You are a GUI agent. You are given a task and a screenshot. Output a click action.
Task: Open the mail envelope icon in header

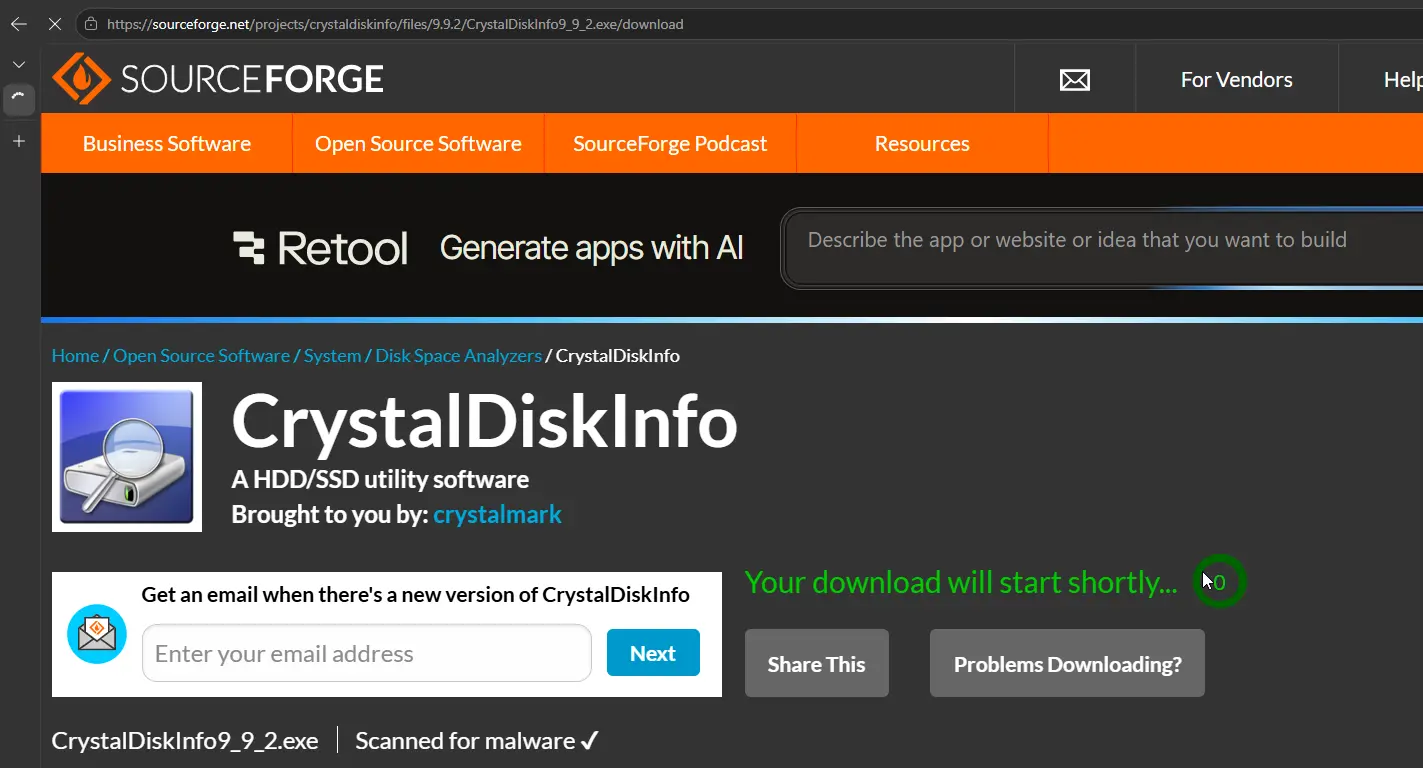coord(1075,80)
